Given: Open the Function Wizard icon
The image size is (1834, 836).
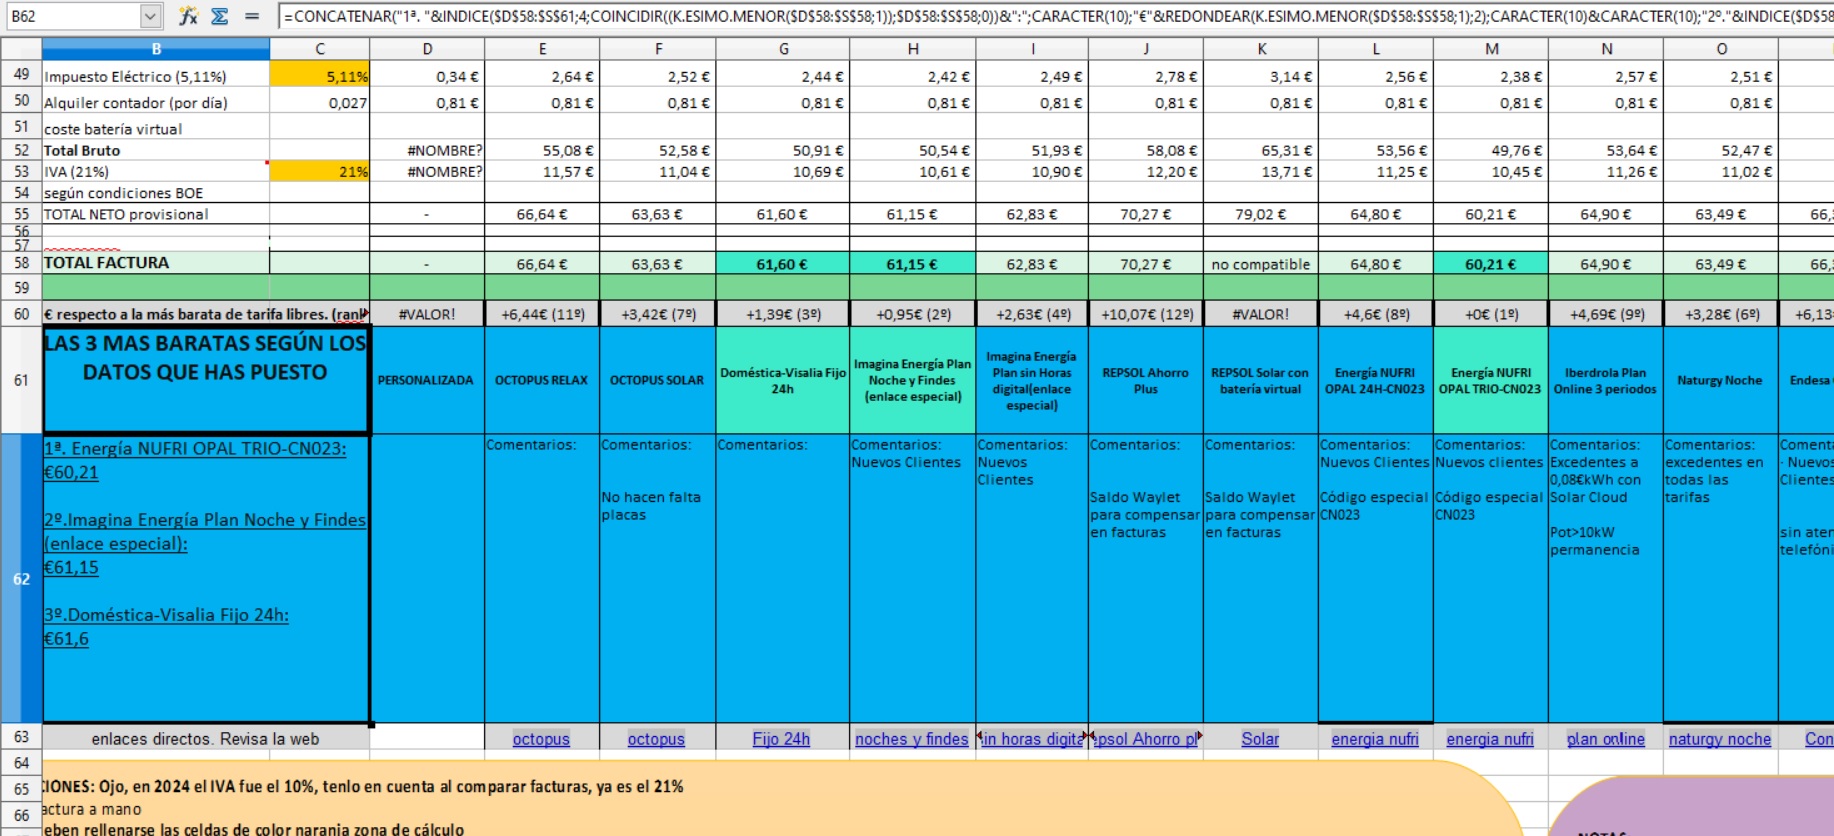Looking at the screenshot, I should (188, 16).
